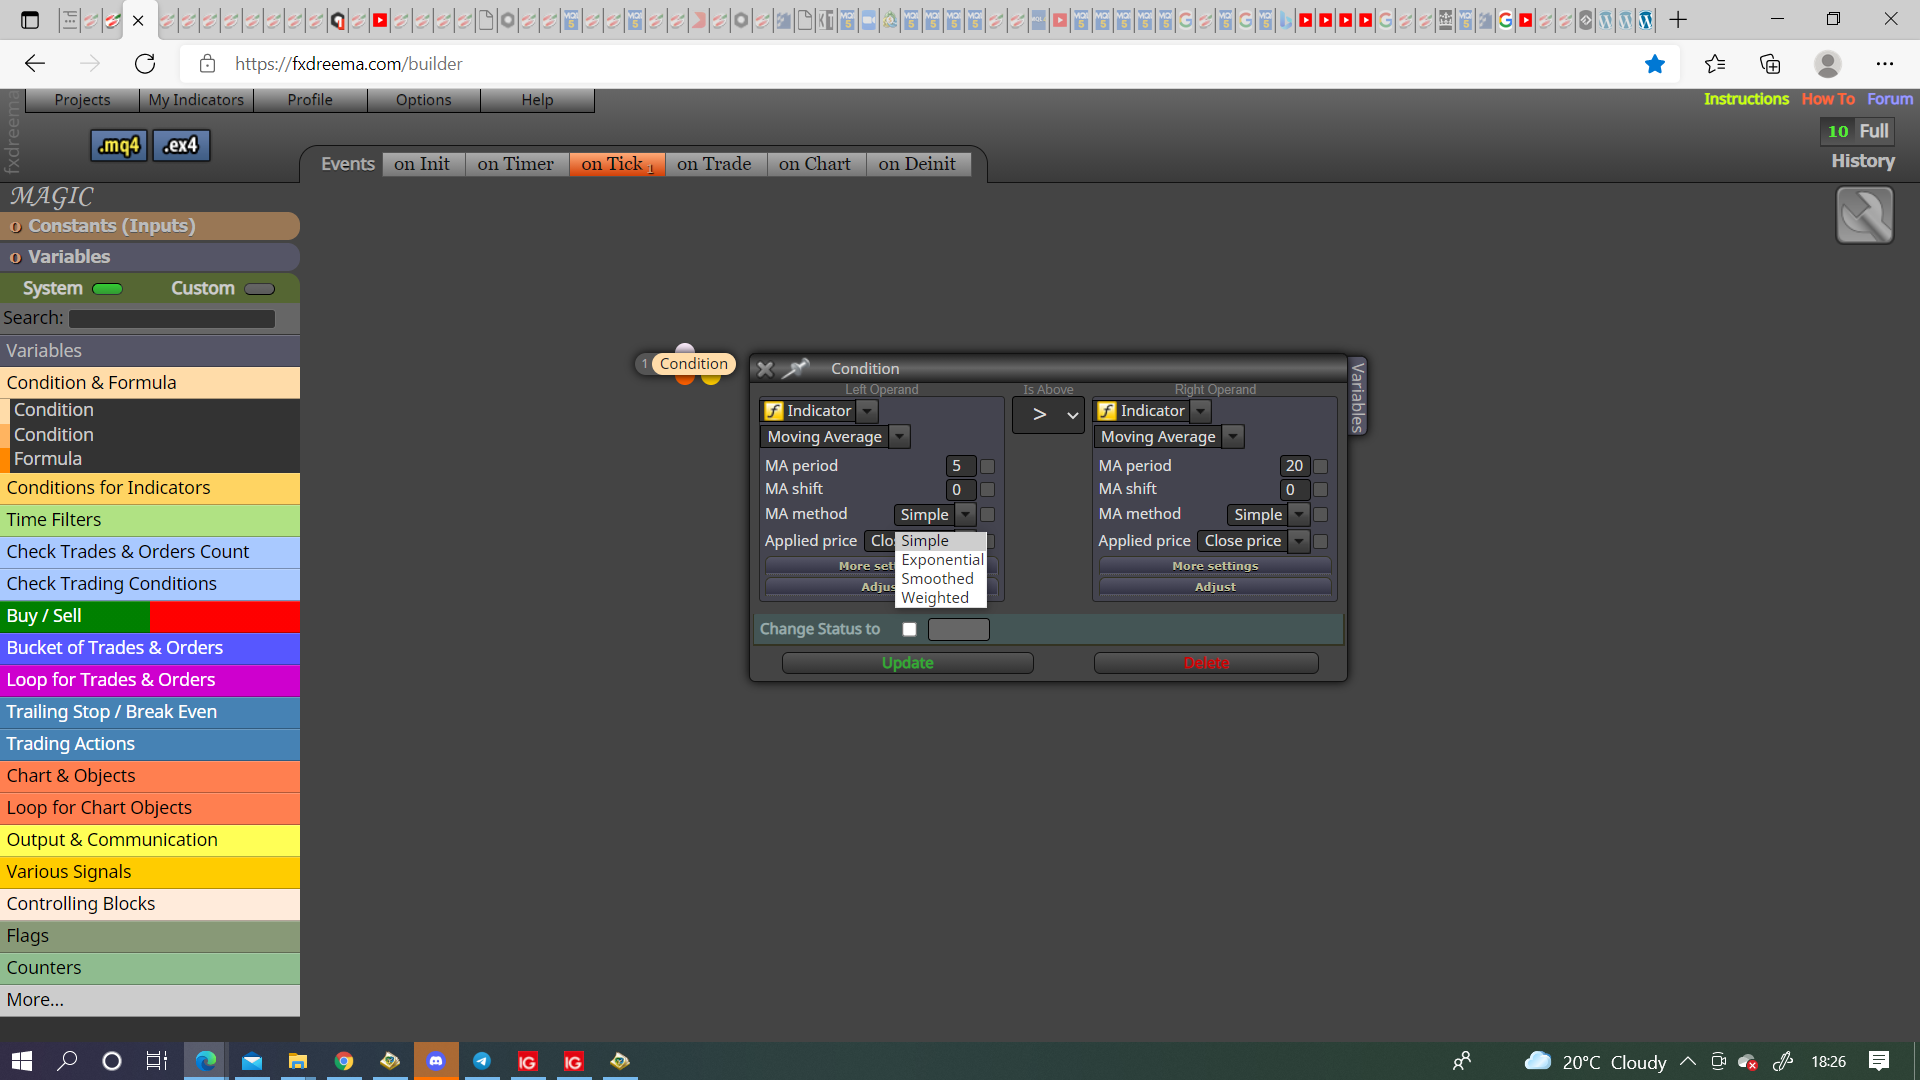
Task: Close the Condition dialog with X
Action: (x=765, y=369)
